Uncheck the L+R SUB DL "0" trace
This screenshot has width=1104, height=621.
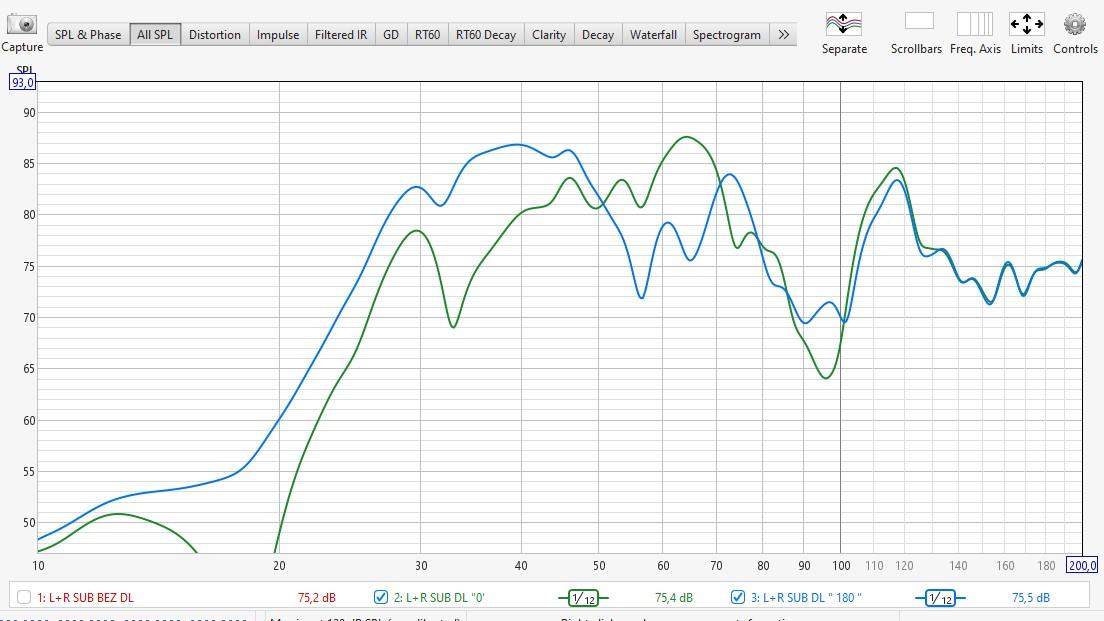(x=381, y=598)
